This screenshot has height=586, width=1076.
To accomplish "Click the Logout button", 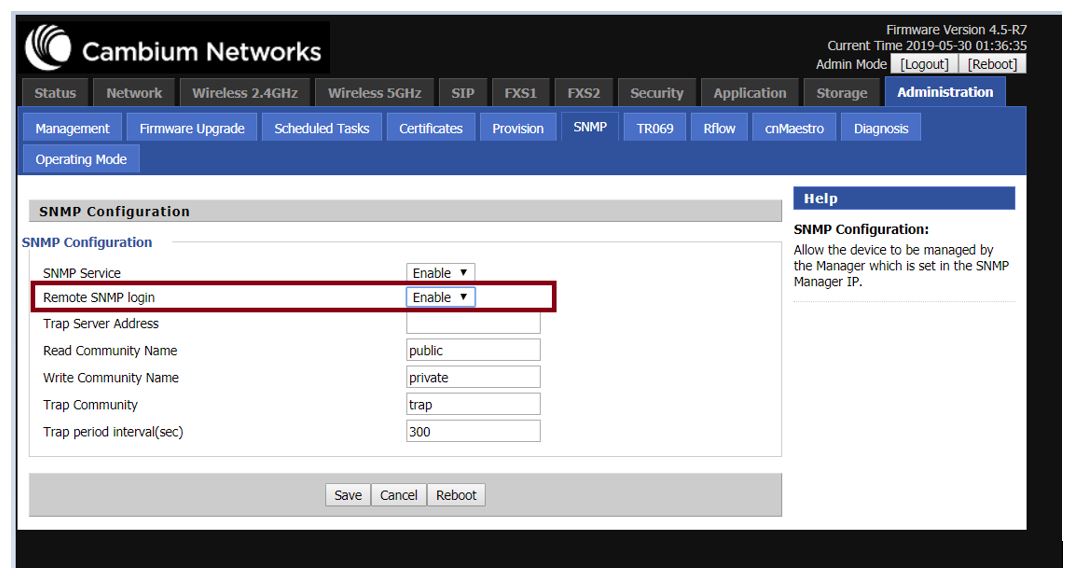I will tap(924, 64).
